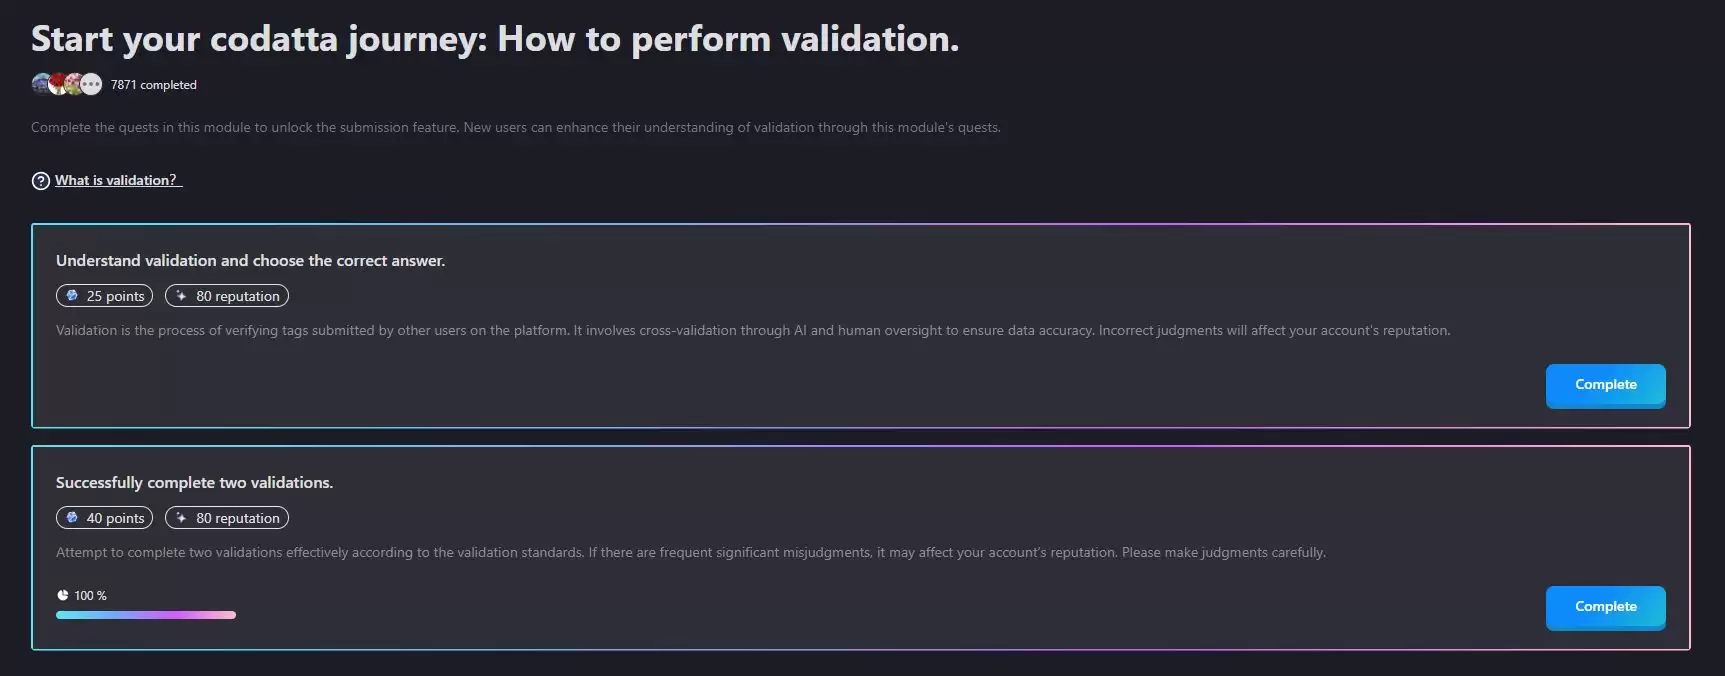Click the "25 points" reward badge label
This screenshot has width=1725, height=676.
click(115, 296)
